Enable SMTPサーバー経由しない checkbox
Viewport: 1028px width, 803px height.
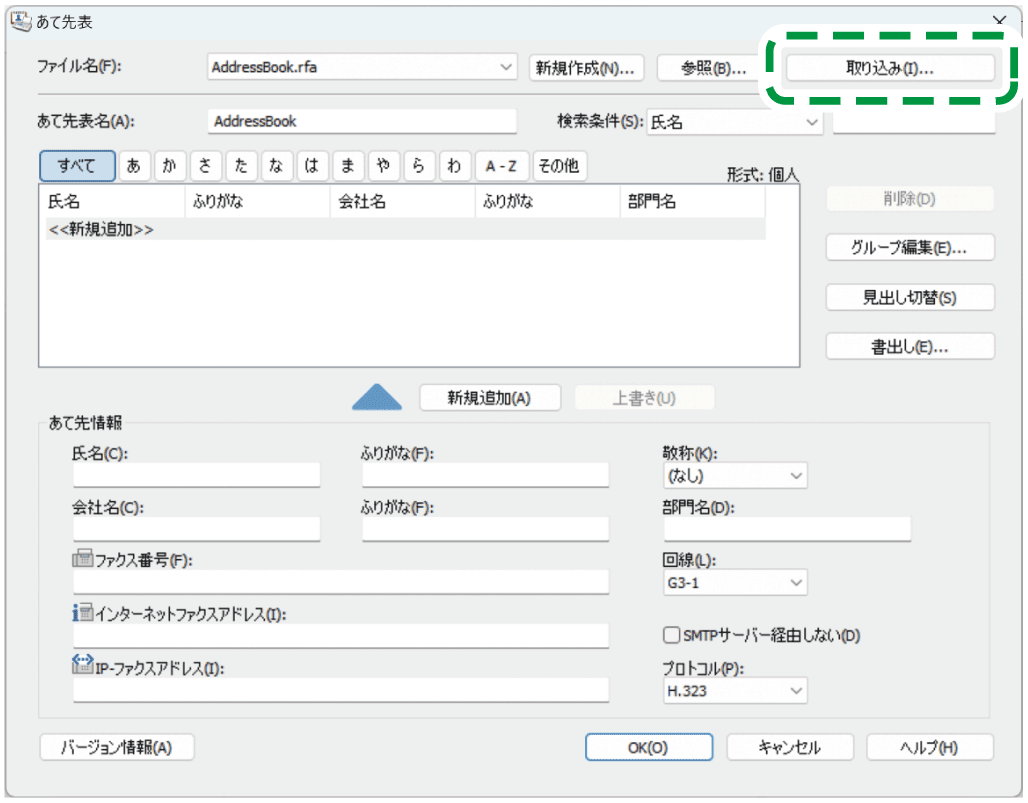point(672,635)
